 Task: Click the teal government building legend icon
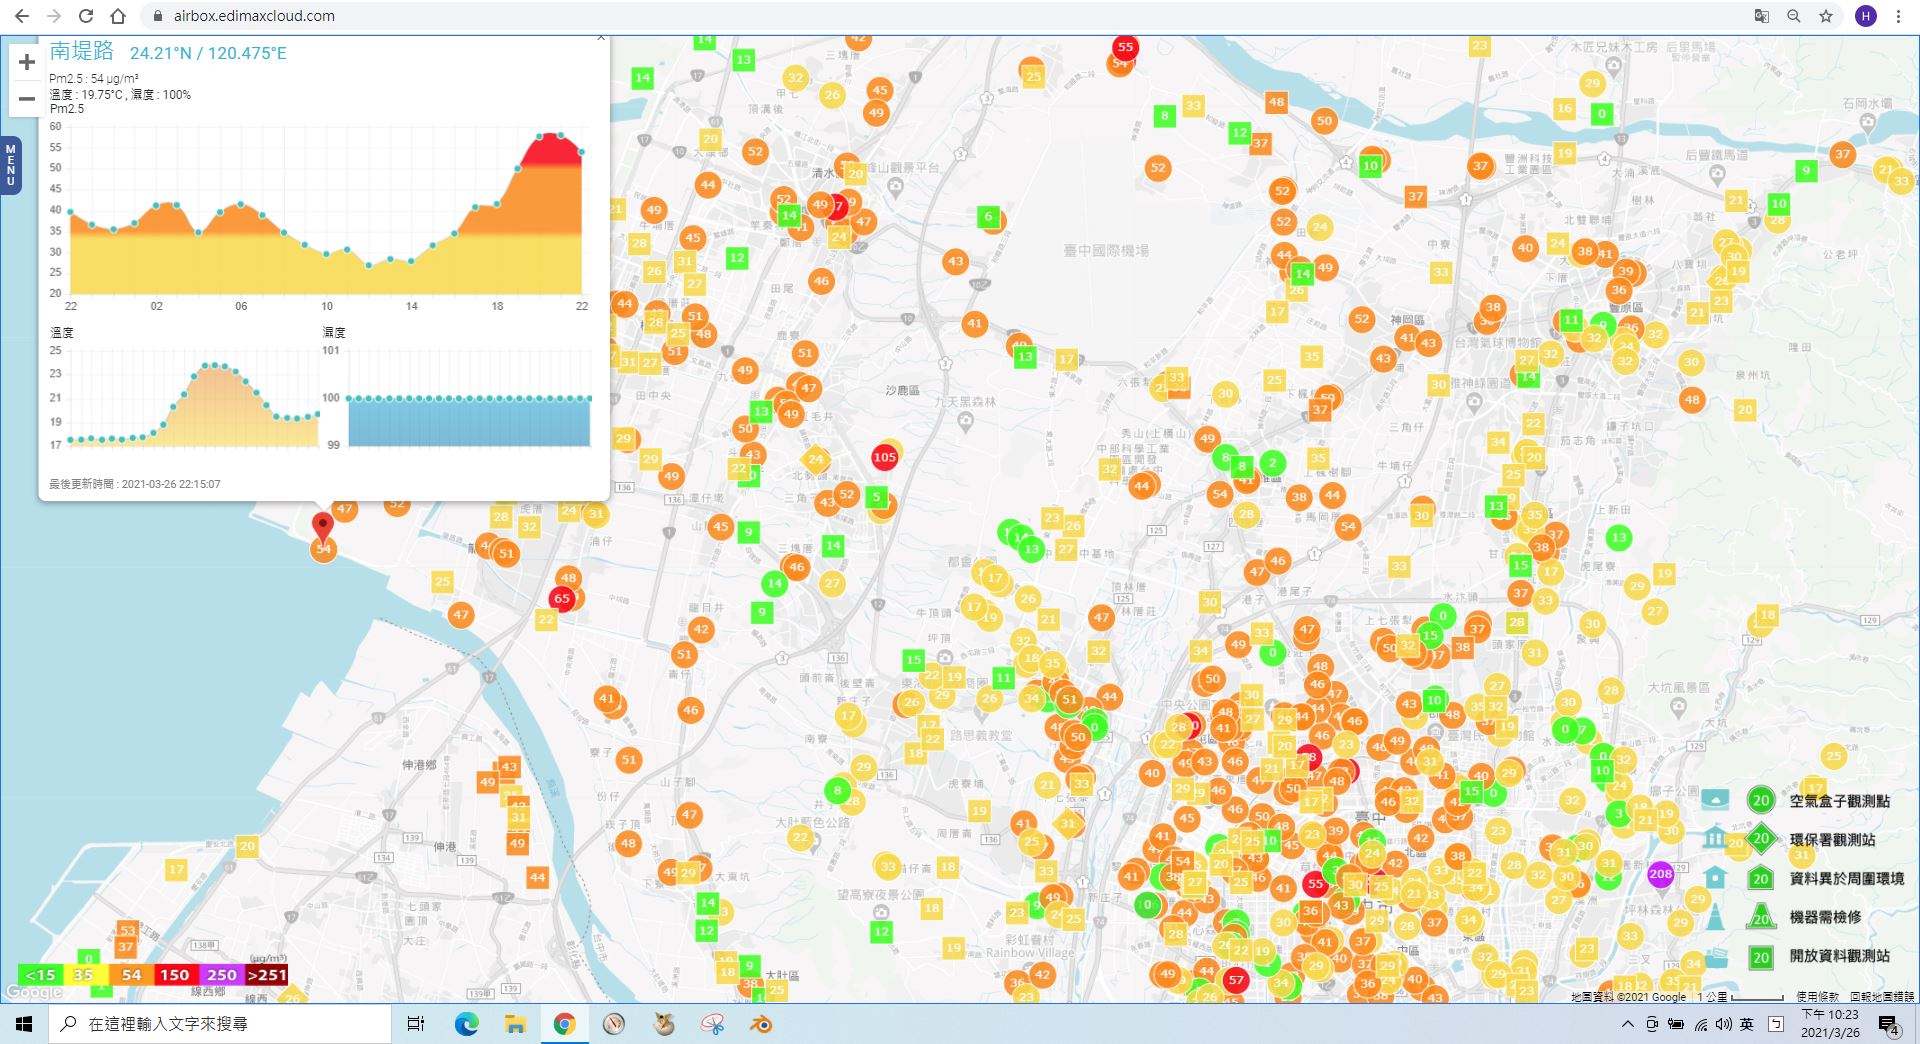pyautogui.click(x=1715, y=838)
